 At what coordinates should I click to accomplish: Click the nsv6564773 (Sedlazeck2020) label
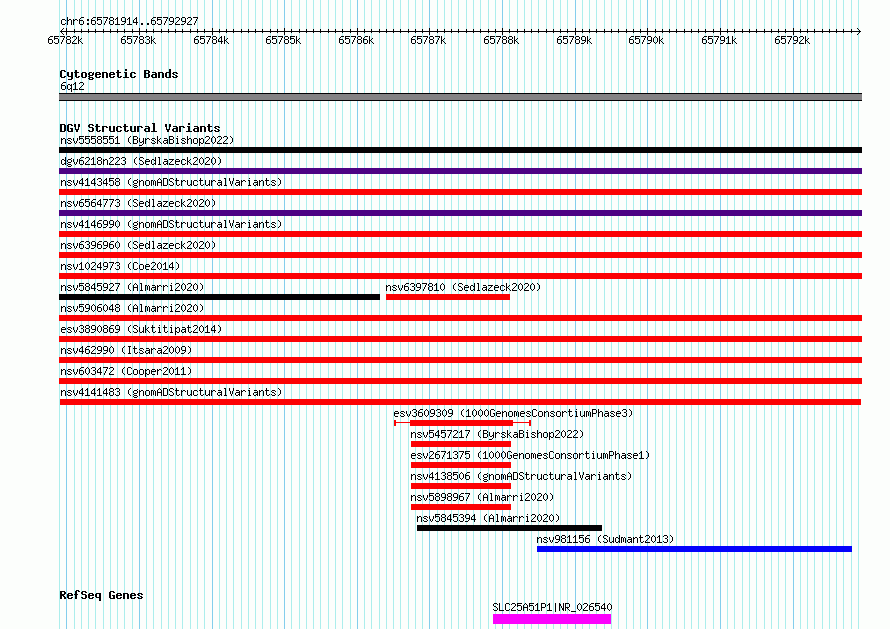(138, 203)
